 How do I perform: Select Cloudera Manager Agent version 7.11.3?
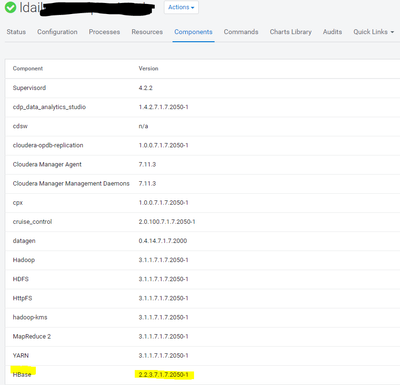[x=147, y=165]
